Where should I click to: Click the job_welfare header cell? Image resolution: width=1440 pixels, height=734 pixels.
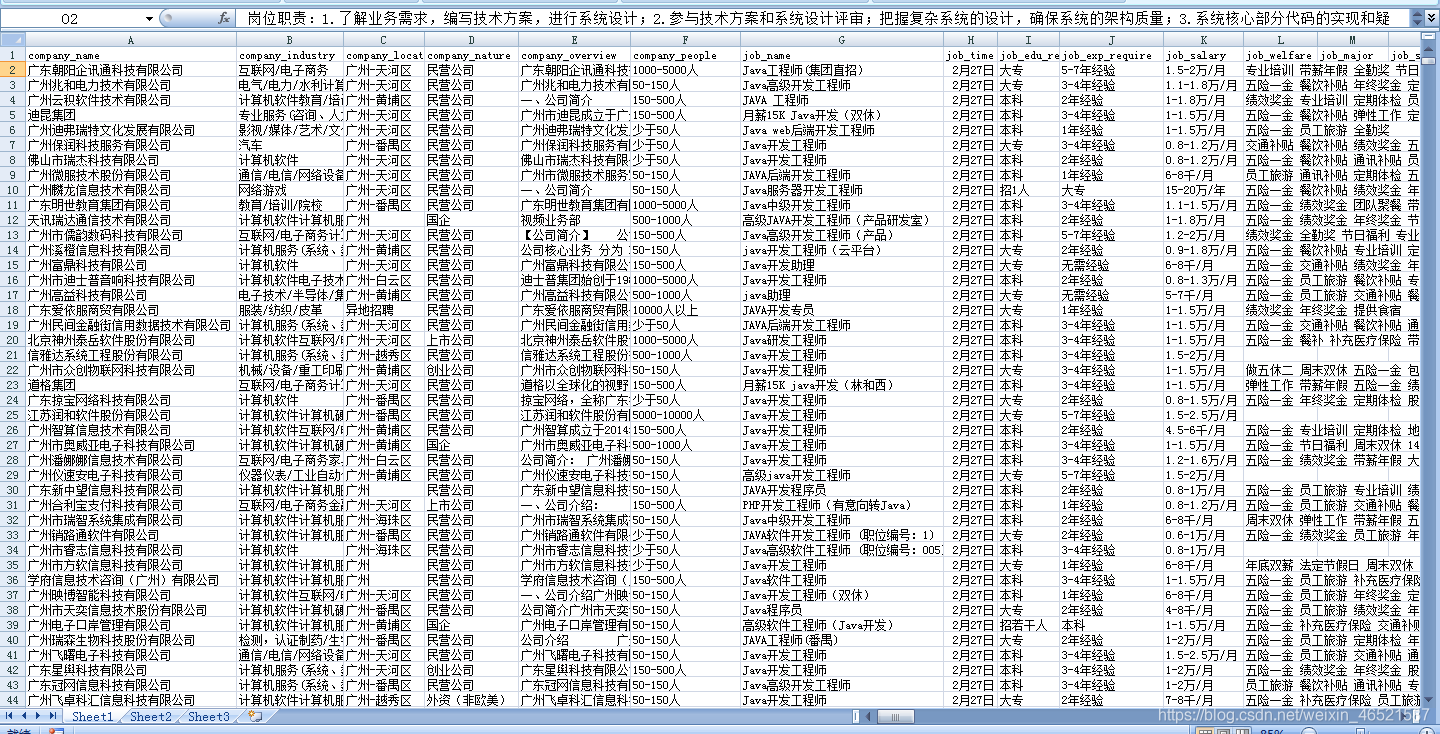(x=1280, y=55)
